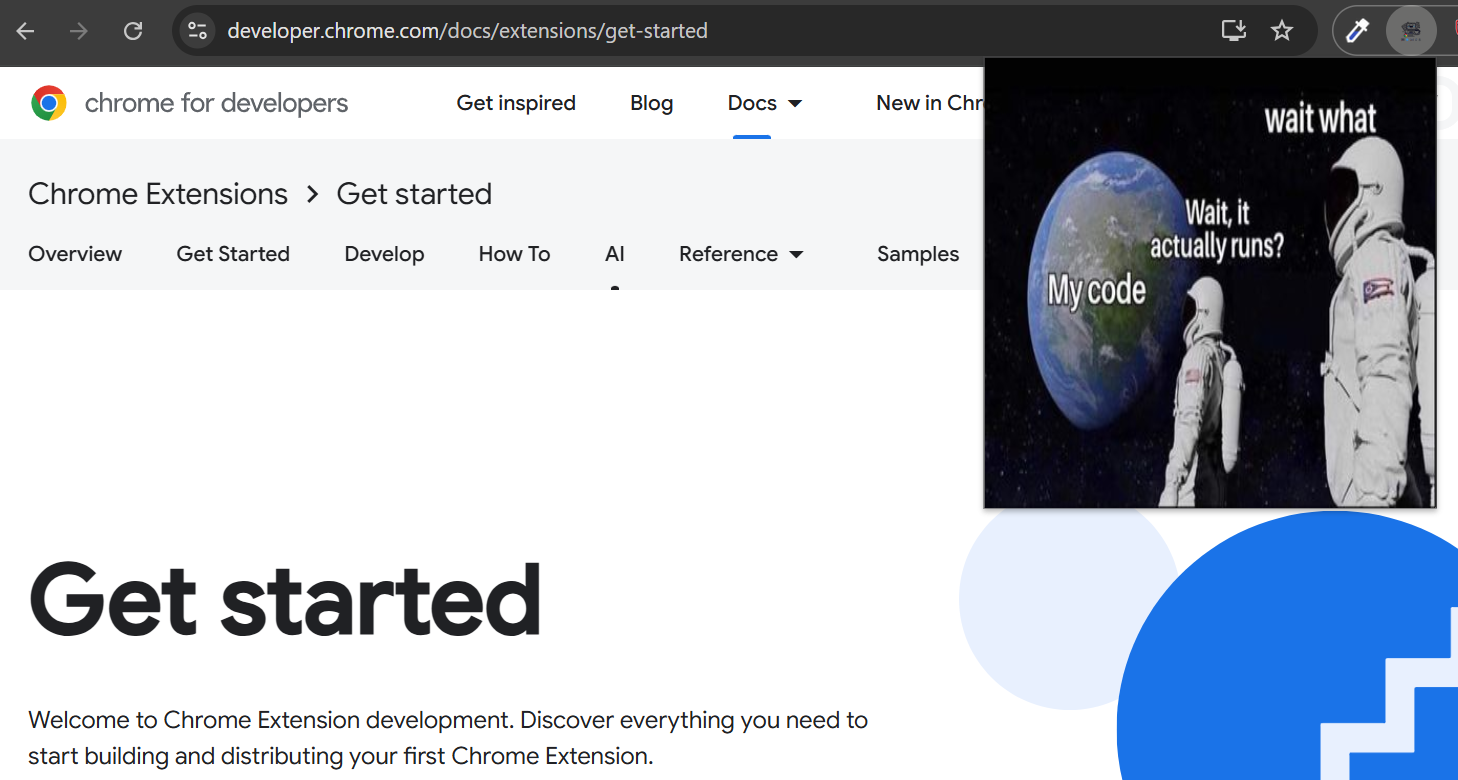Click the active meme extension icon
Image resolution: width=1458 pixels, height=780 pixels.
point(1411,31)
